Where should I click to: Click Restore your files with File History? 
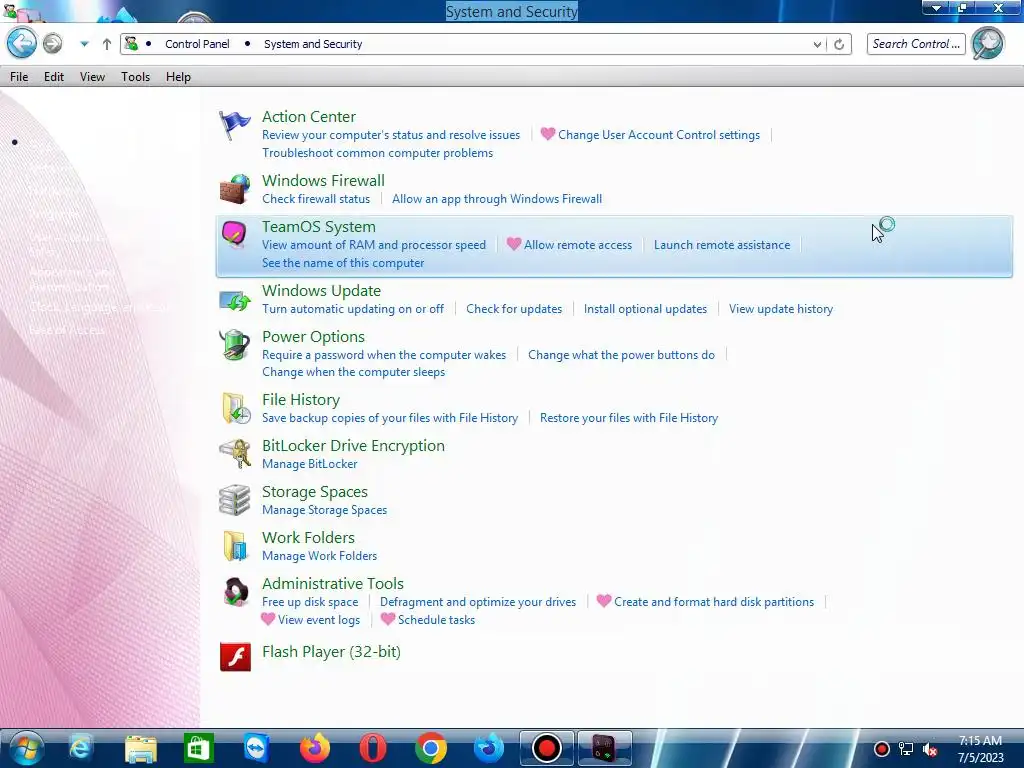[x=628, y=418]
